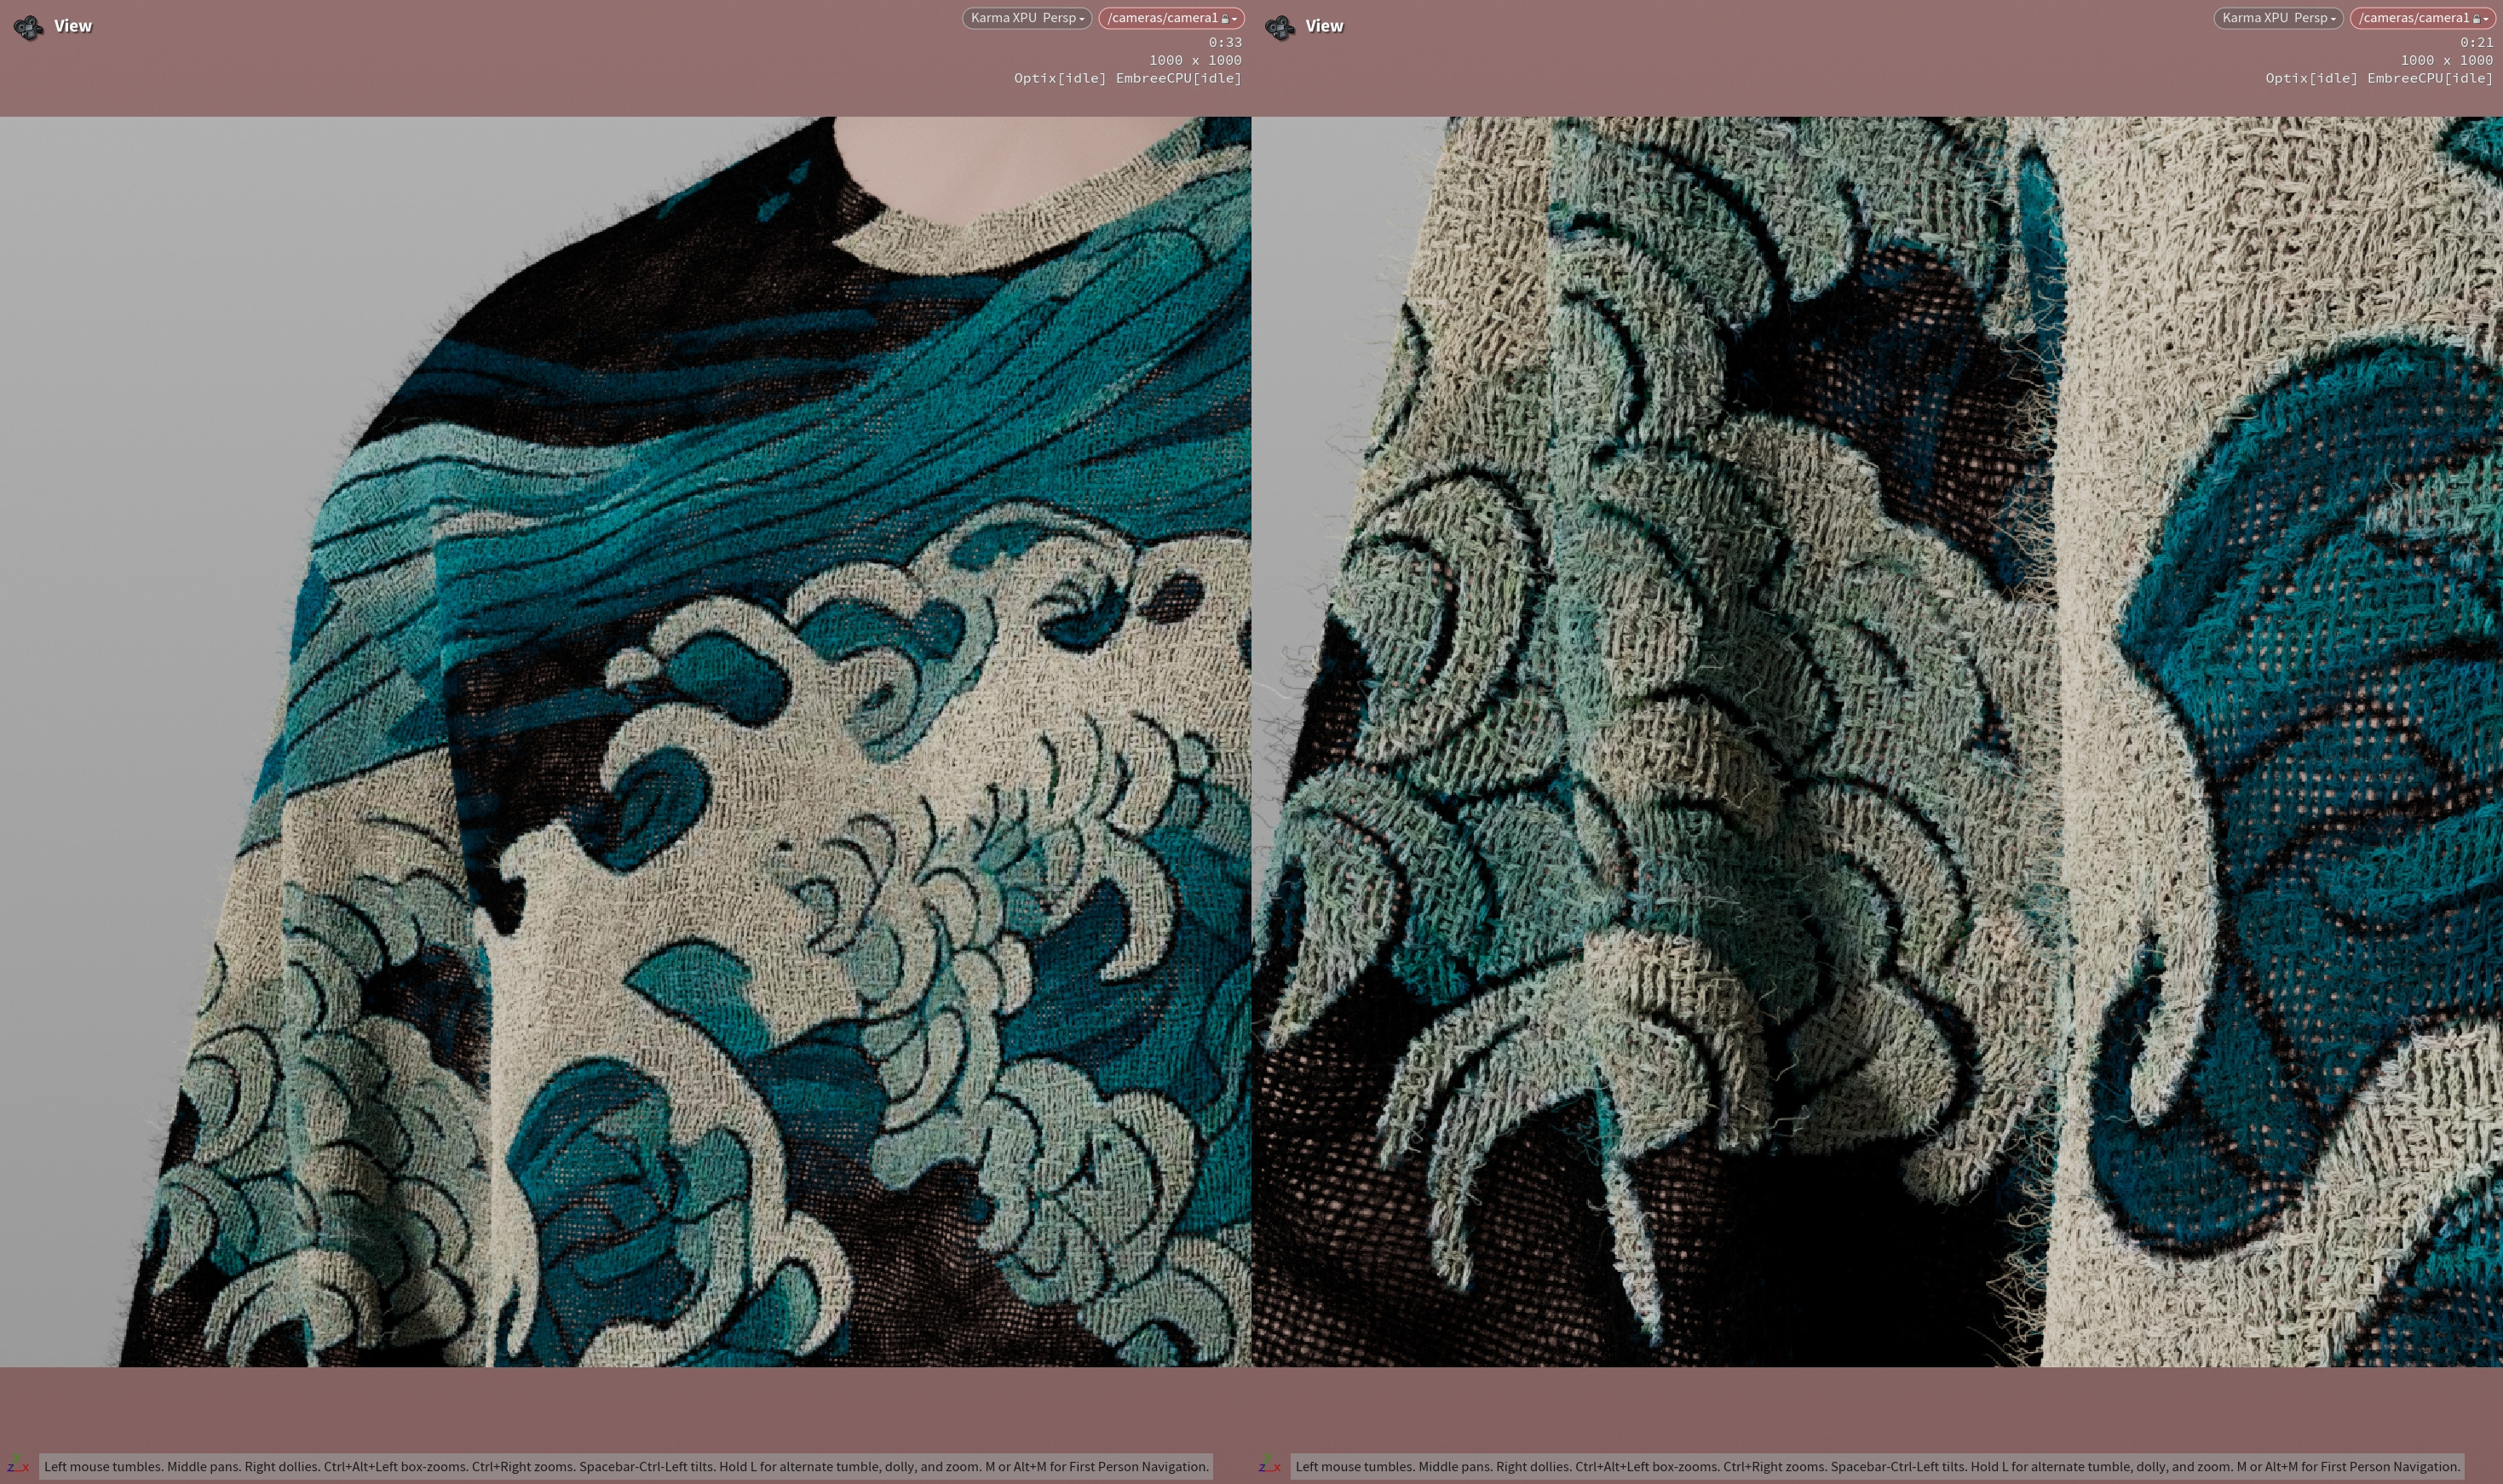The height and width of the screenshot is (1484, 2503).
Task: Click the close-up fabric render in right viewport
Action: click(x=1877, y=742)
